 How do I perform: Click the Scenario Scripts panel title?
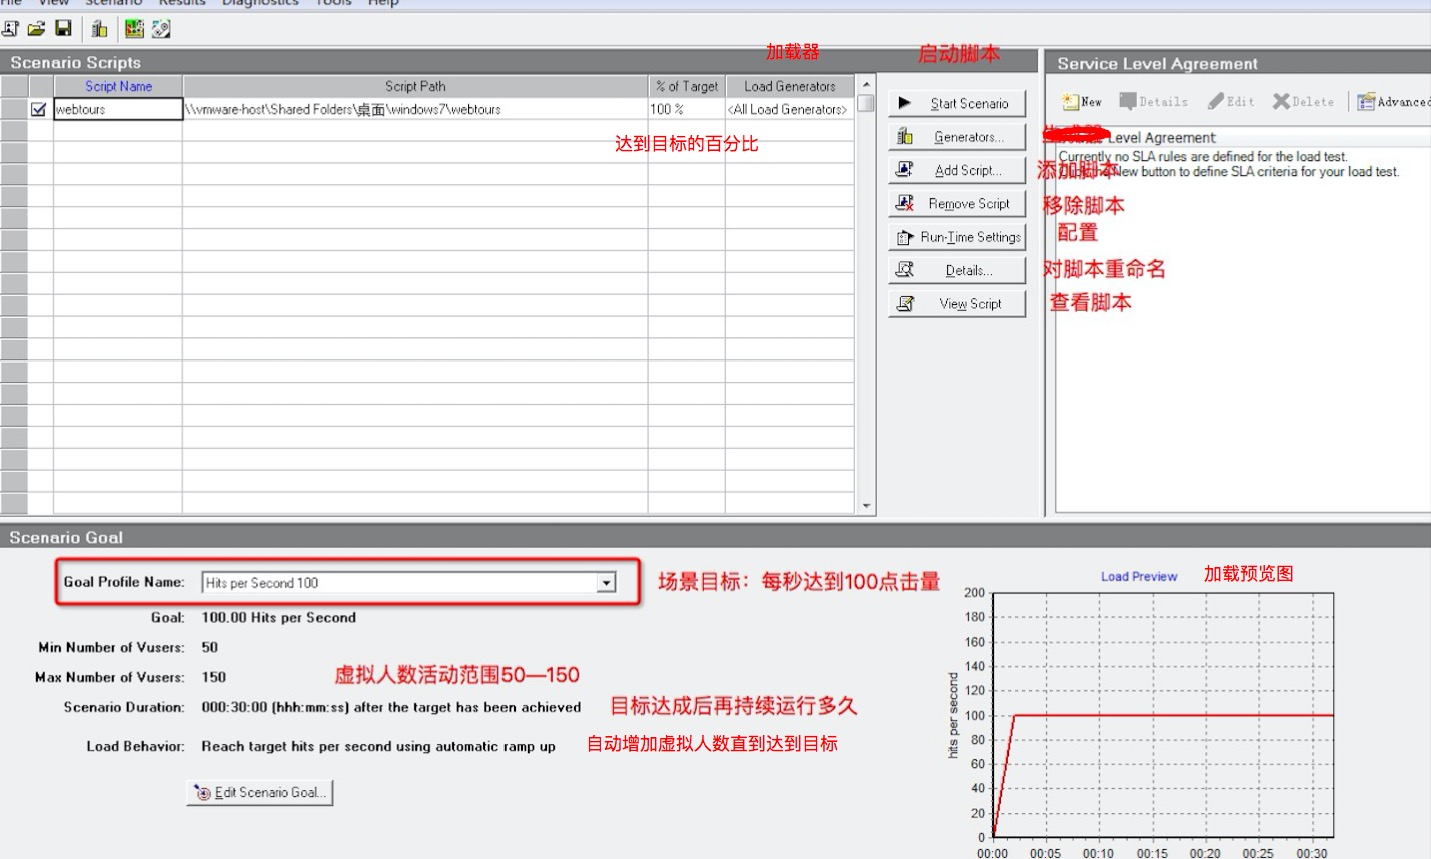[x=76, y=62]
